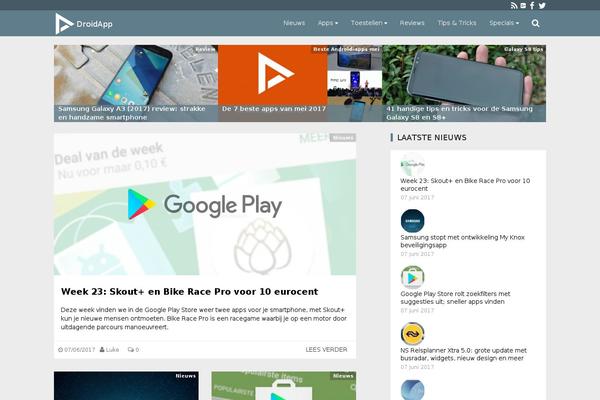
Task: Click the blue round thumbnail at sidebar bottom
Action: coord(412,390)
